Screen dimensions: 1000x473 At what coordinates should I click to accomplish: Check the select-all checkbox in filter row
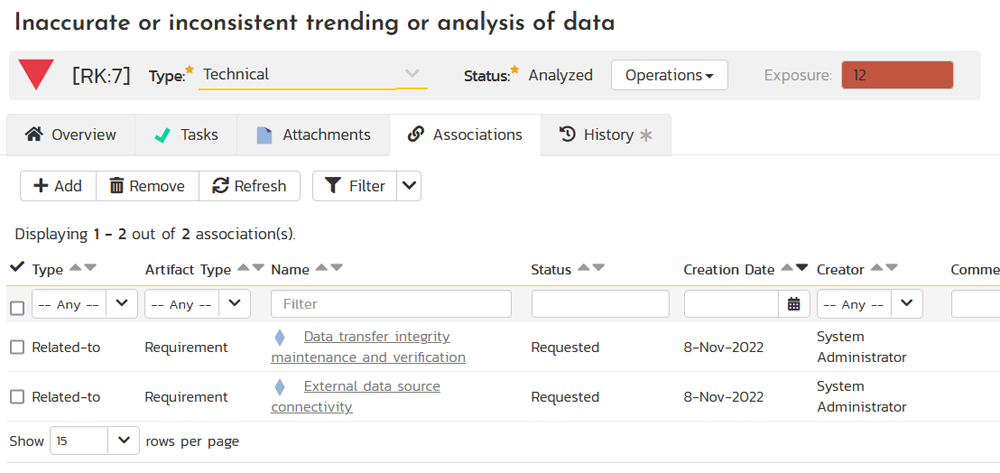click(17, 308)
